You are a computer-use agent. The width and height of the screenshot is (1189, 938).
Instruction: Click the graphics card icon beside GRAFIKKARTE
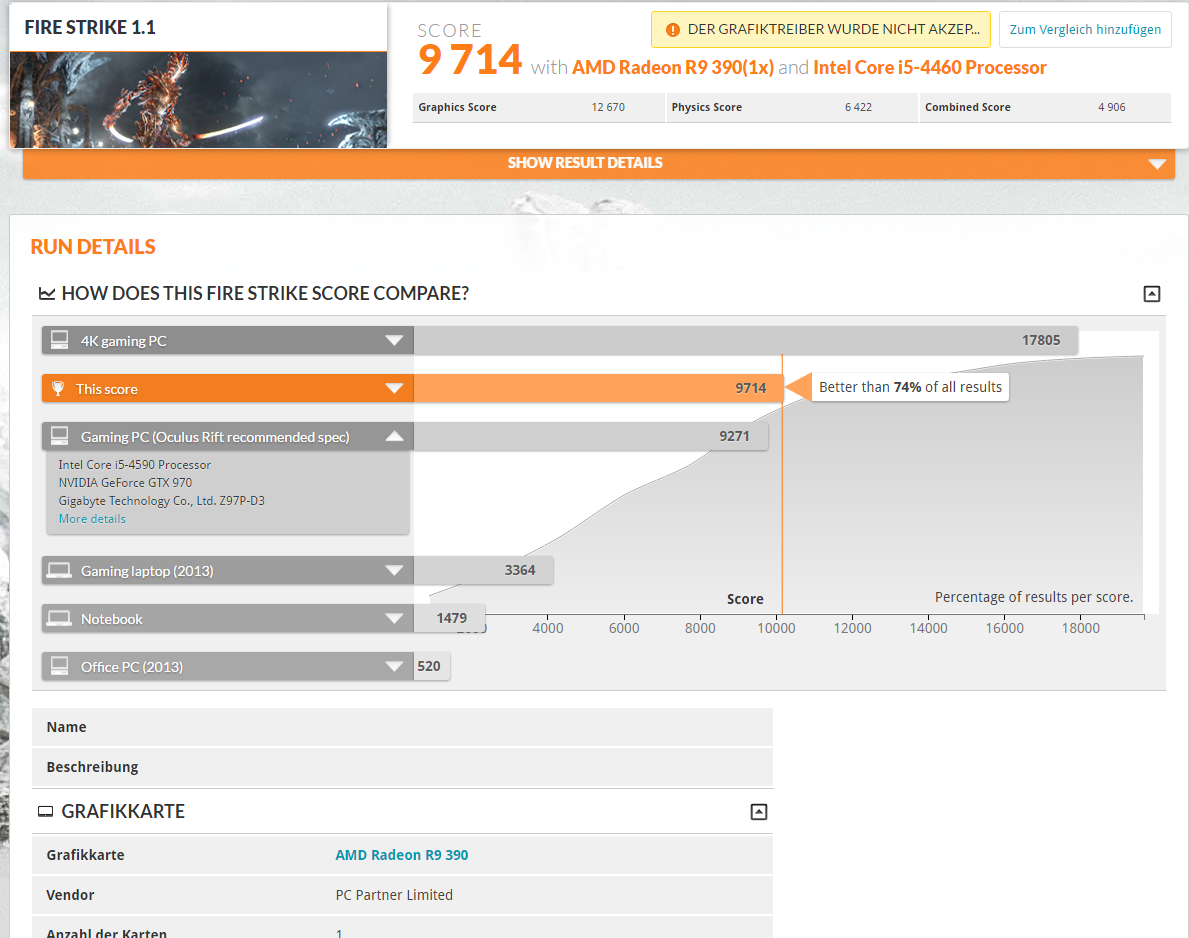[x=45, y=811]
